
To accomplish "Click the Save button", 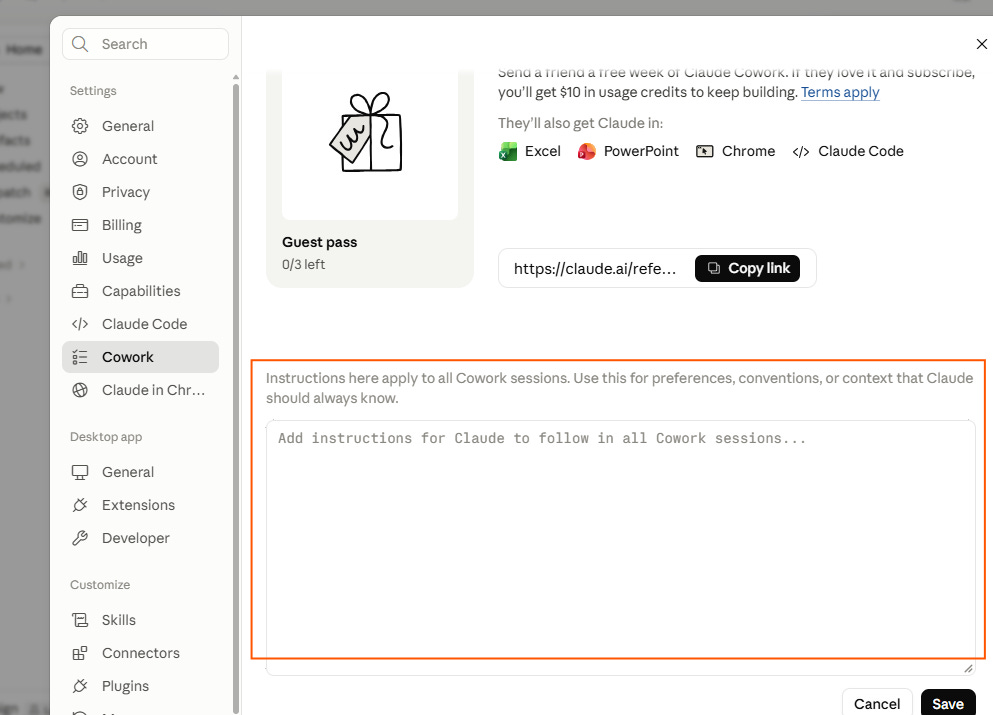I will click(947, 703).
